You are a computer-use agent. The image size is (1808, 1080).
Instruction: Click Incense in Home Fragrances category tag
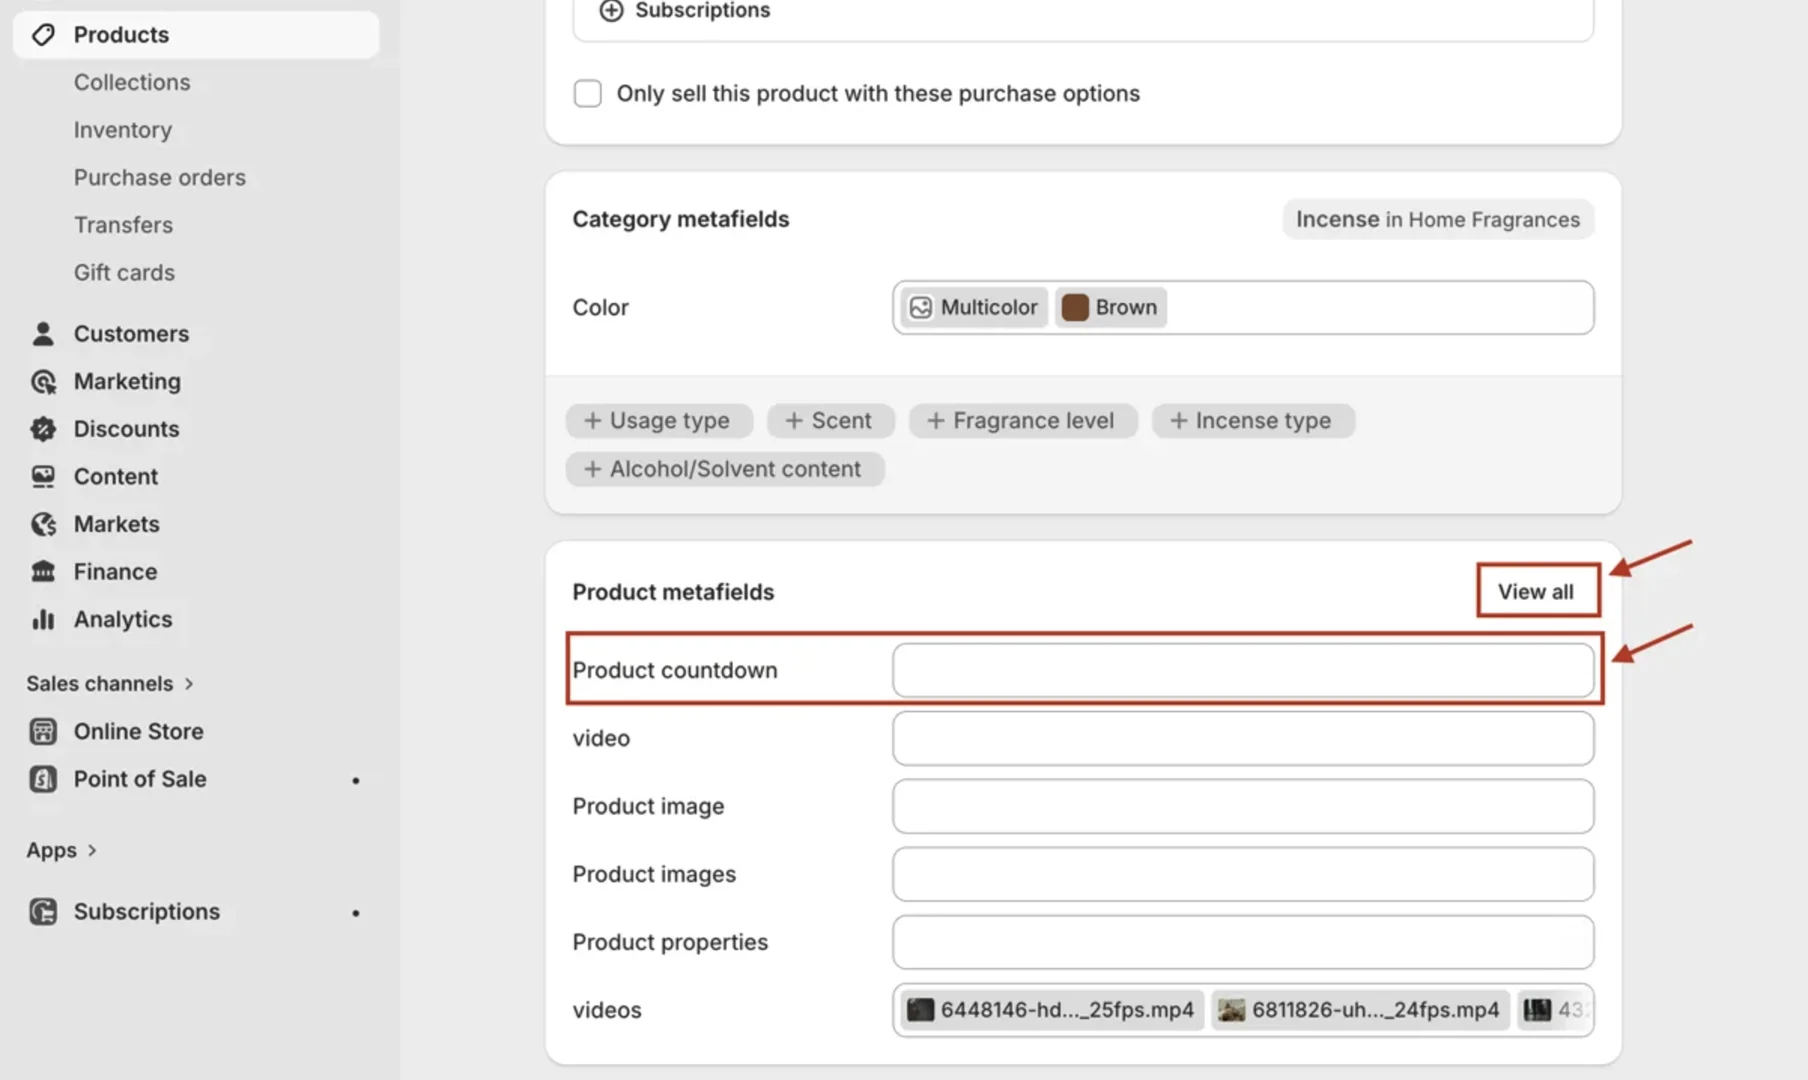1438,220
